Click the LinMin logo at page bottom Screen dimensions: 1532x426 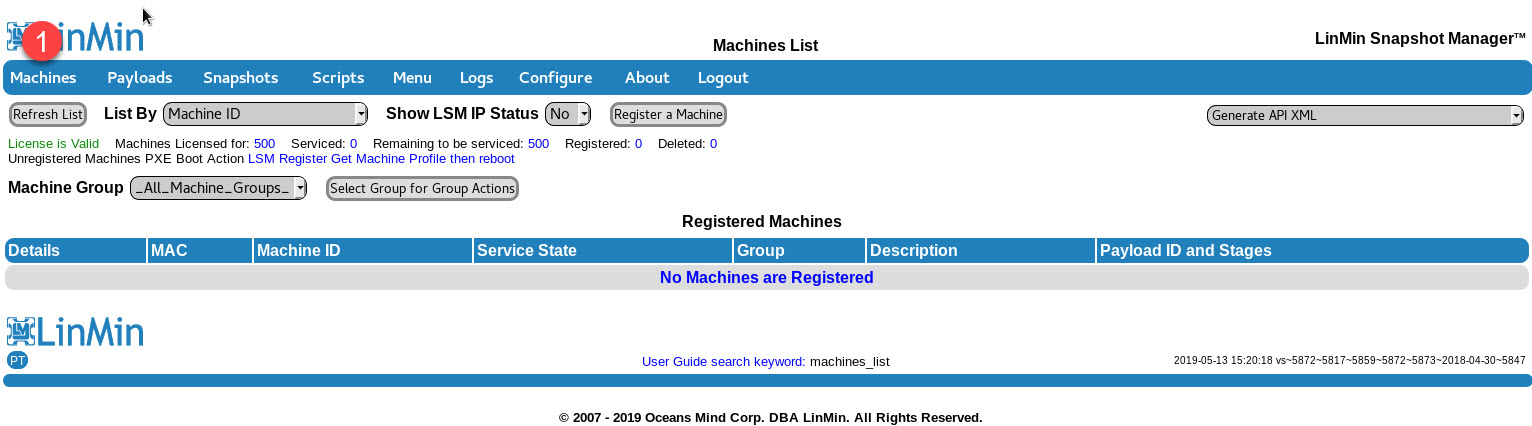pyautogui.click(x=76, y=331)
